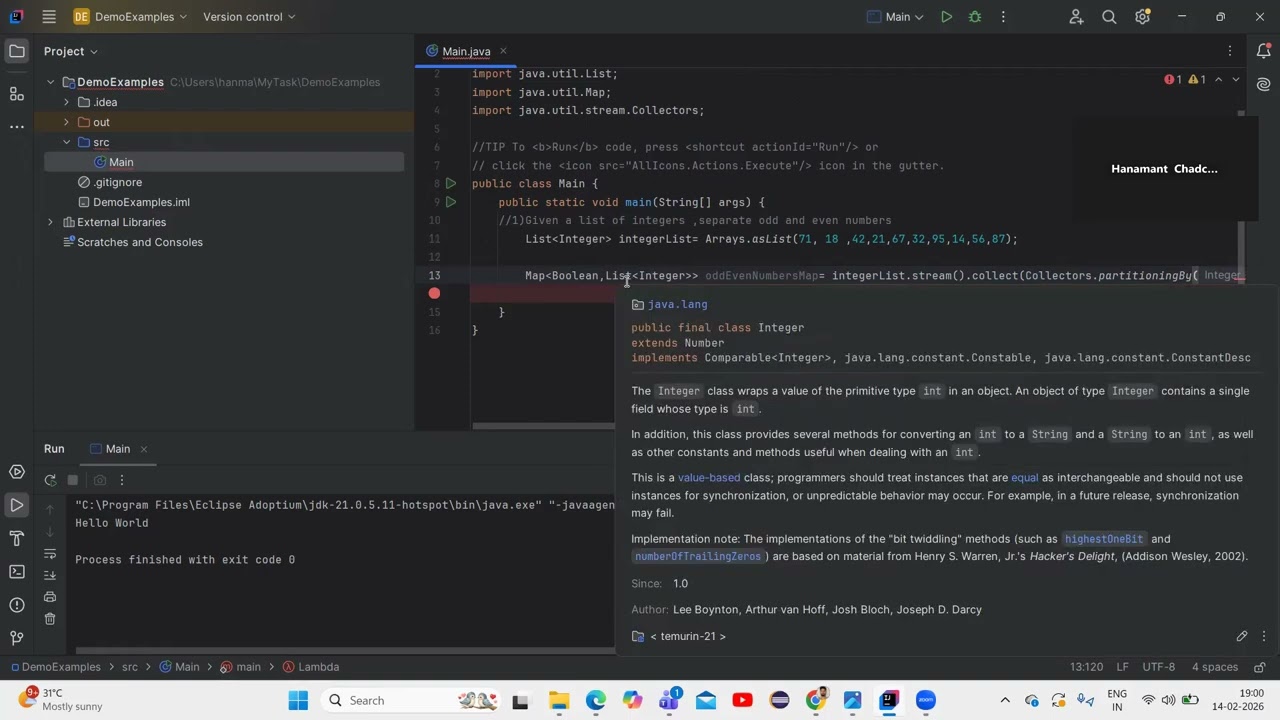Open Main run configuration dropdown
The image size is (1280, 720).
(895, 17)
